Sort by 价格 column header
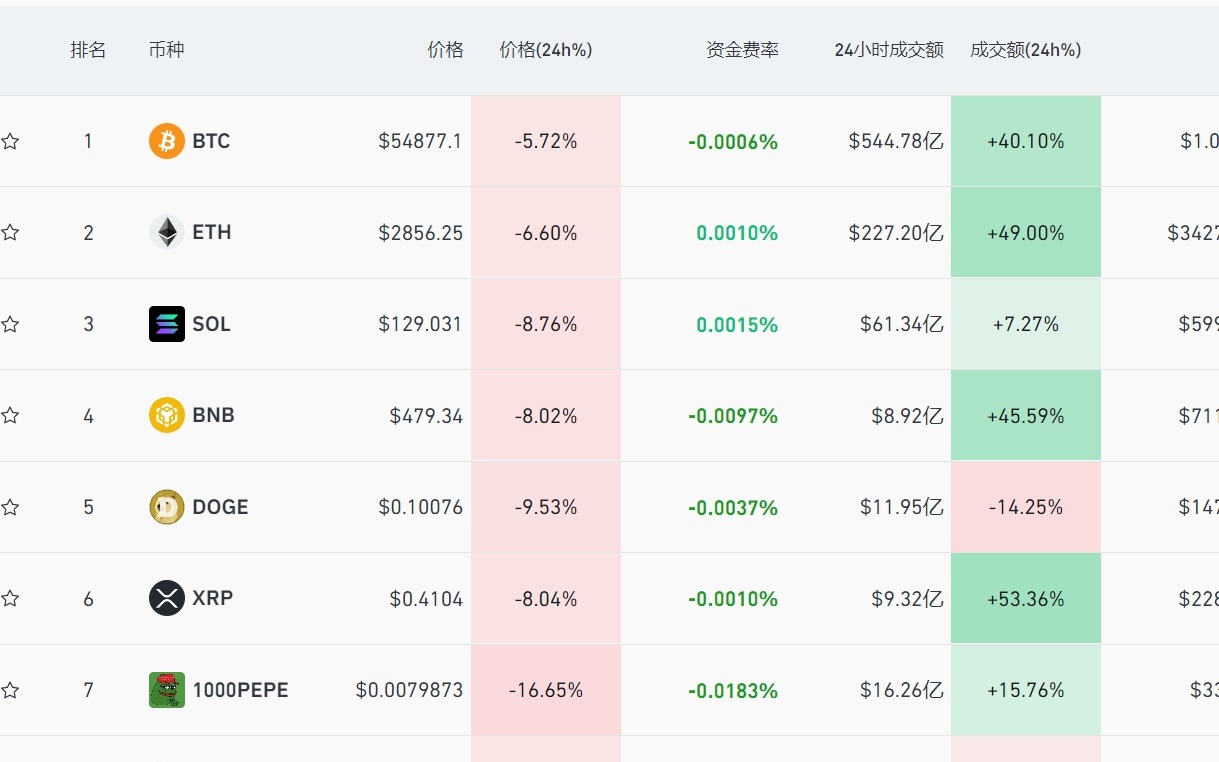The image size is (1219, 762). [445, 50]
